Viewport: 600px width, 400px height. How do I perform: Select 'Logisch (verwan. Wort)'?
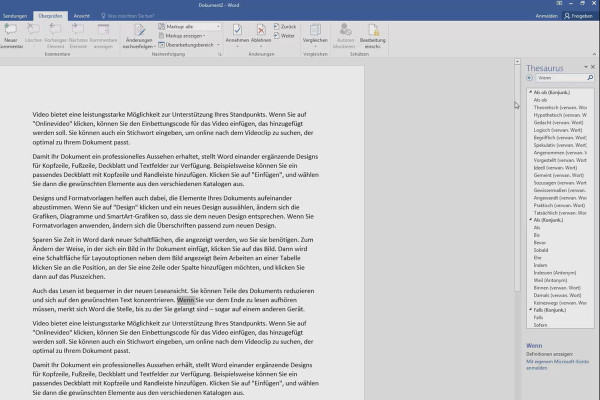(558, 130)
